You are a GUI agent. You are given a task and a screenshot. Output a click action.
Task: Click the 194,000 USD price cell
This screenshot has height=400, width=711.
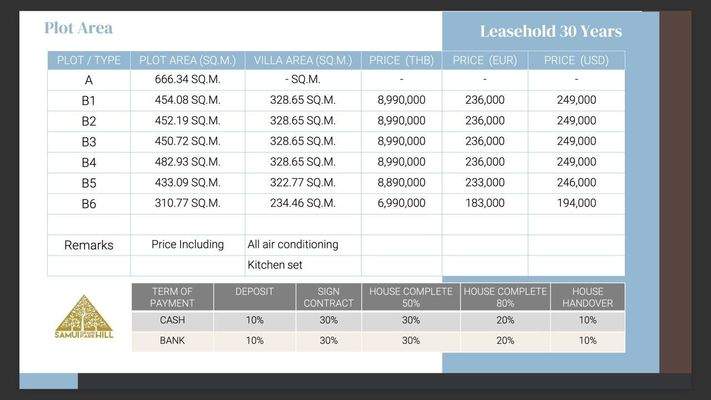coord(576,203)
